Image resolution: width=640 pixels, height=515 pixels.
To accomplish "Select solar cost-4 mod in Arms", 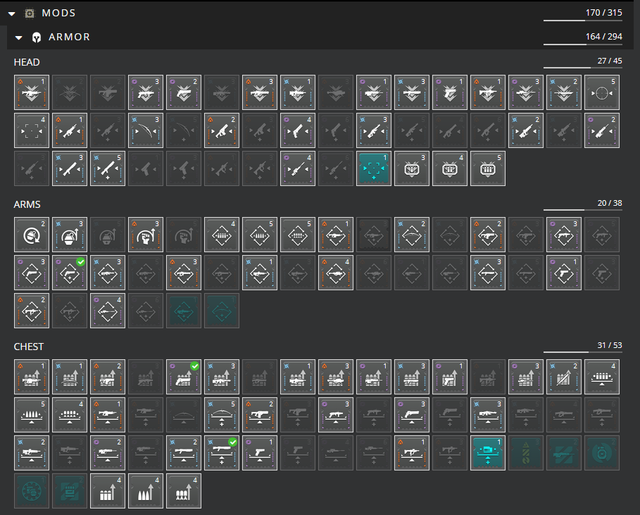I will pyautogui.click(x=336, y=272).
